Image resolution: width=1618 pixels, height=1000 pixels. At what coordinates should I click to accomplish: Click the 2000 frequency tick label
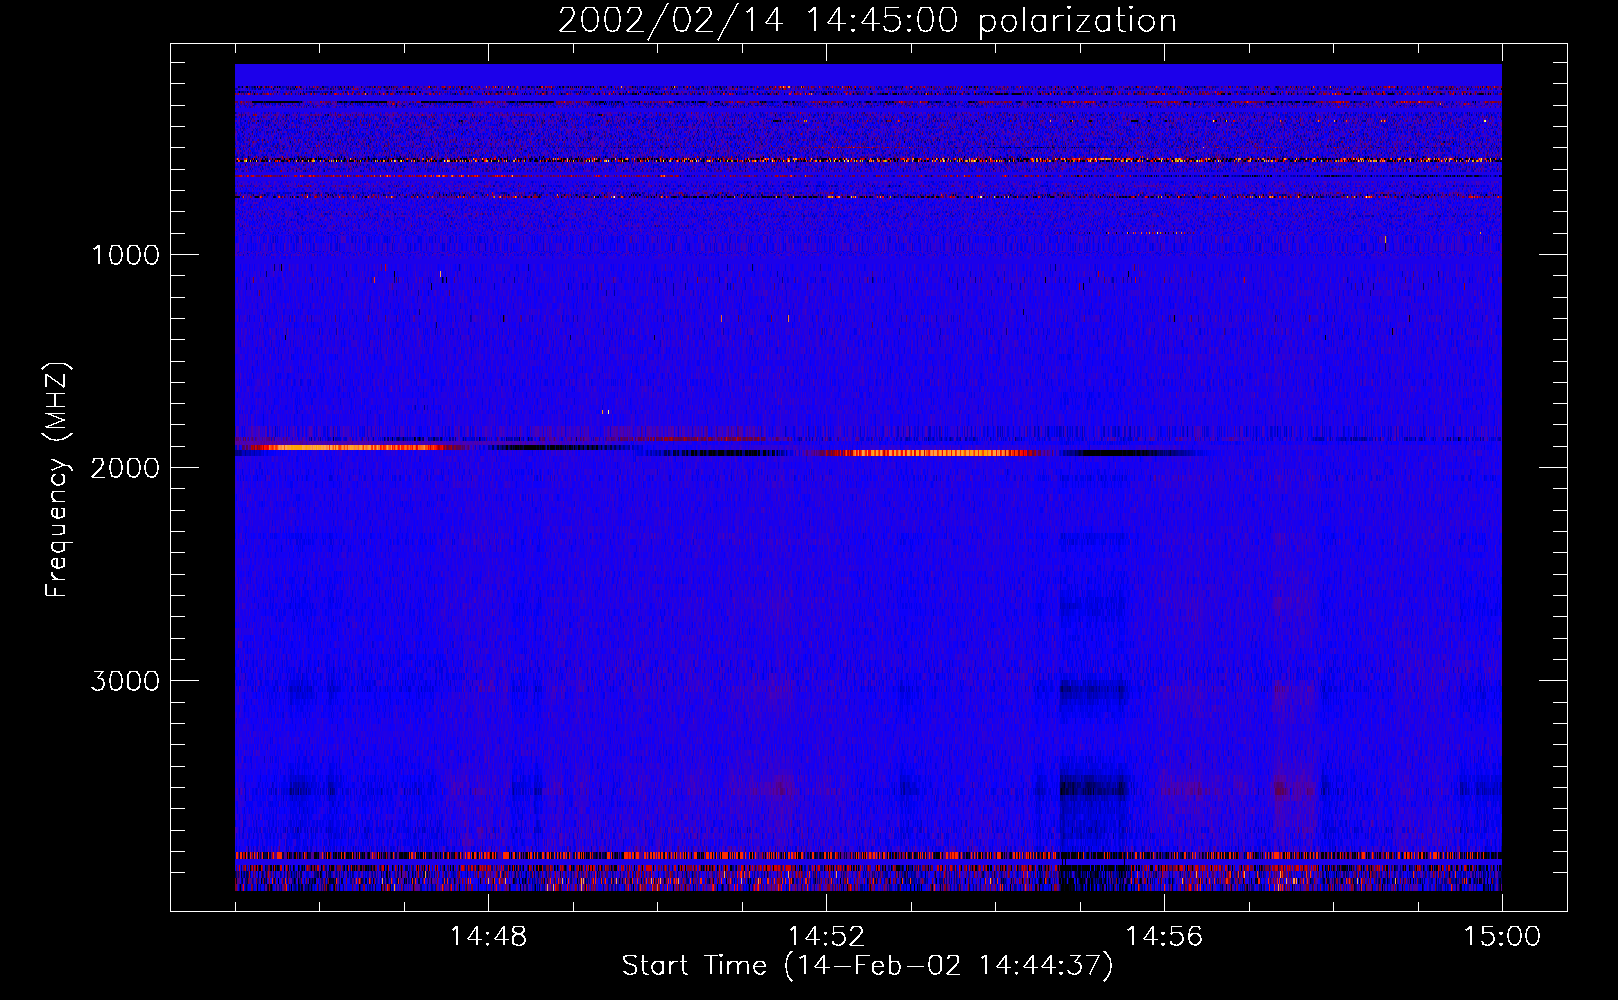(x=125, y=468)
